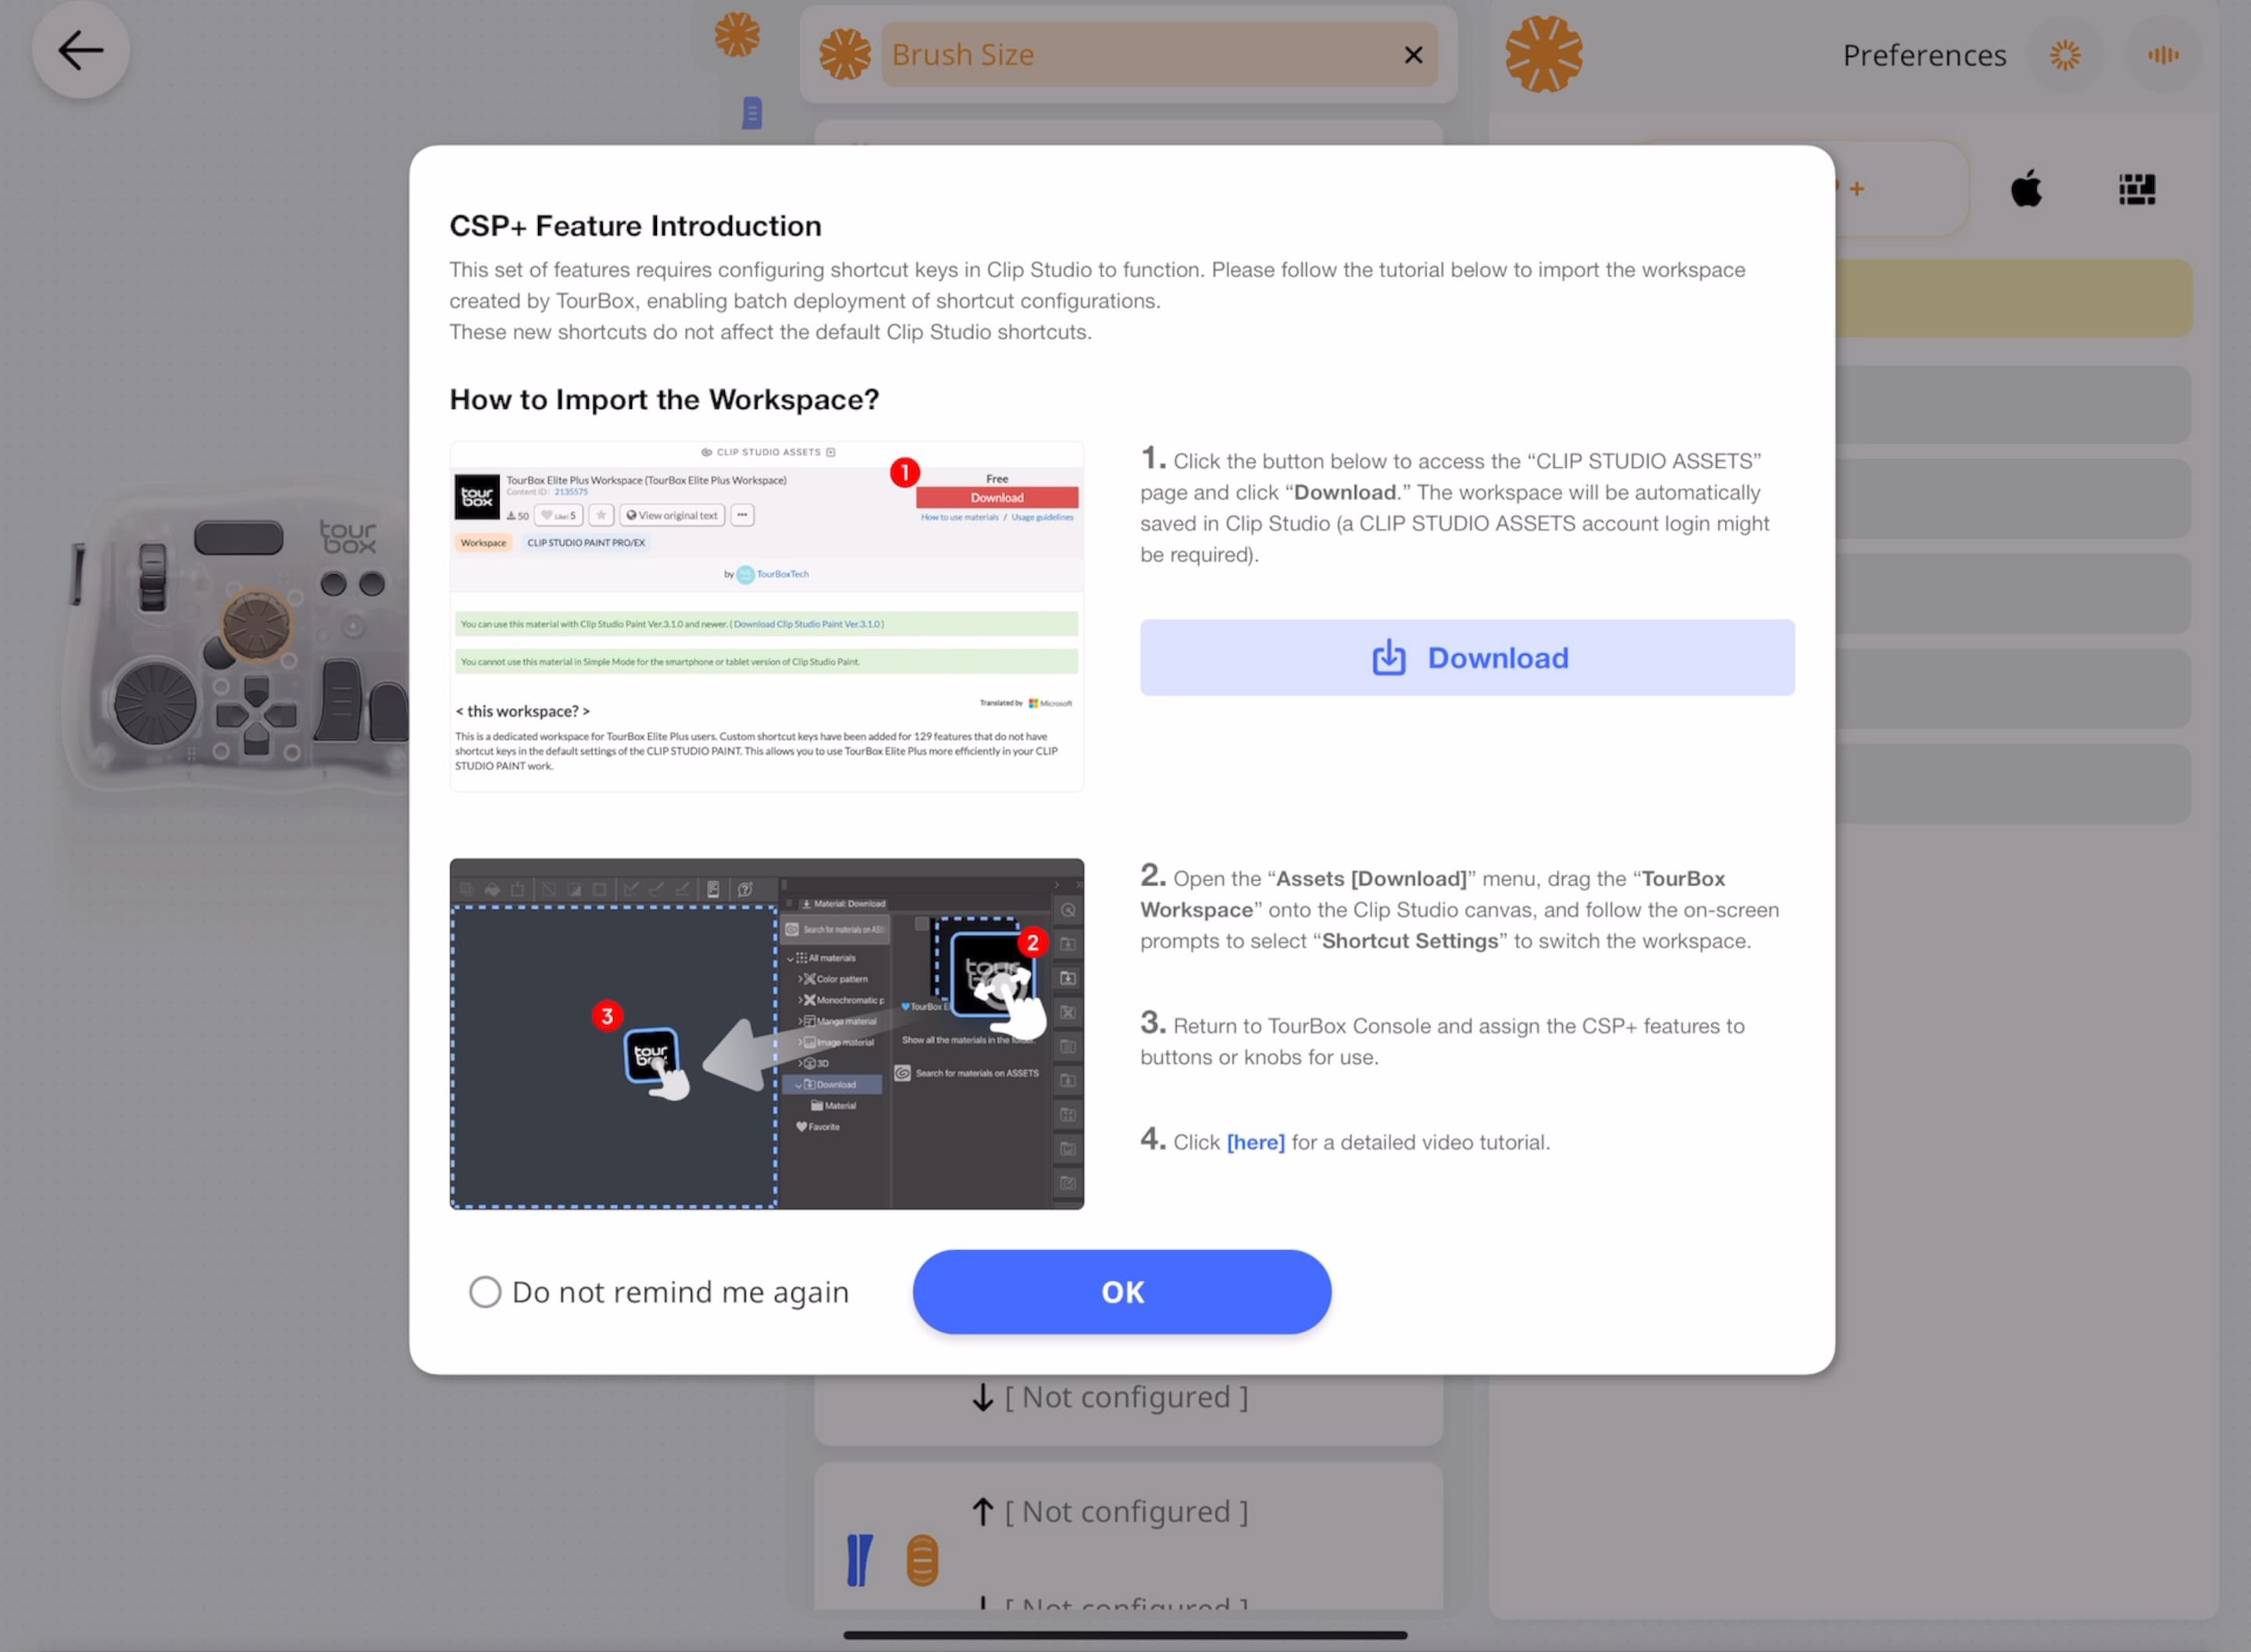2251x1652 pixels.
Task: Click the large orange TourBox logo
Action: point(1543,54)
